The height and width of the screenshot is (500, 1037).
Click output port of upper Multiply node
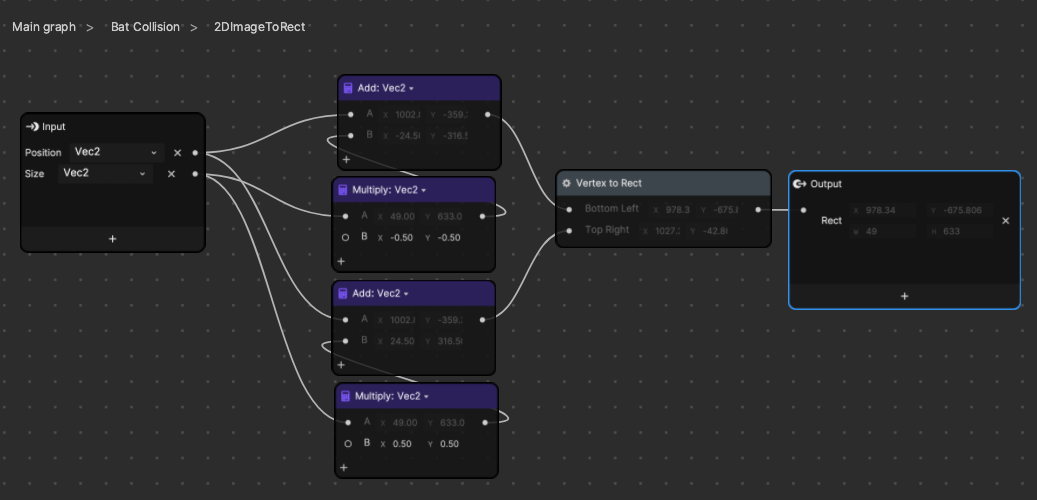tap(482, 216)
